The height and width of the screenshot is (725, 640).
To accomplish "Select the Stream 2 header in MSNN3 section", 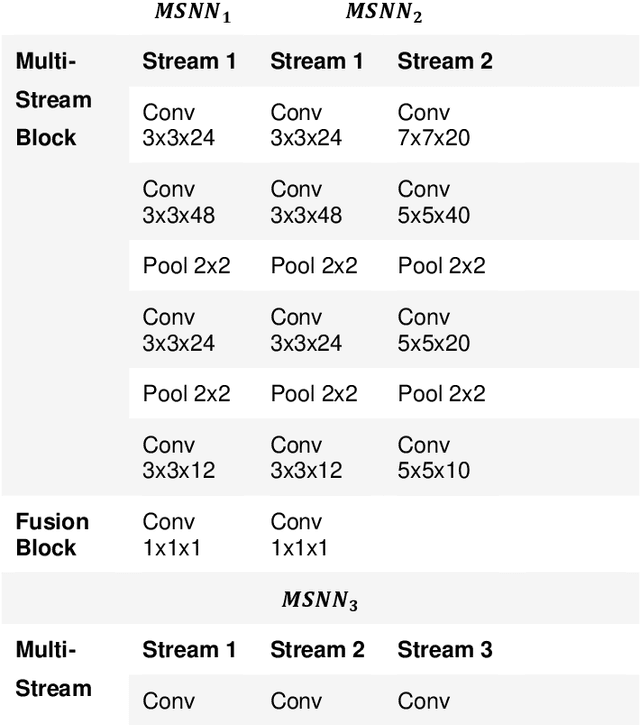I will (317, 650).
